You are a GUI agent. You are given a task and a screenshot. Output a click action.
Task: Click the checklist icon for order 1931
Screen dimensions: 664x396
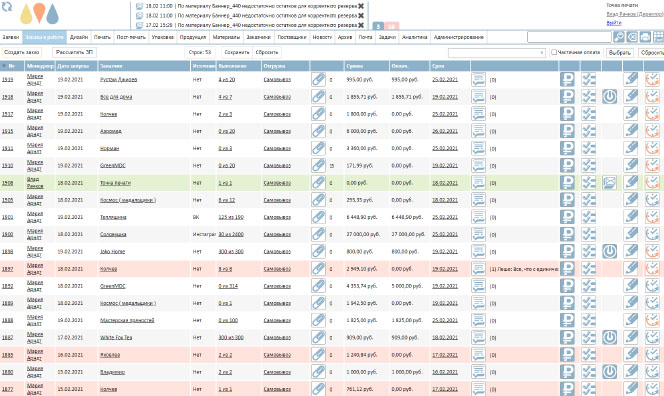(588, 148)
